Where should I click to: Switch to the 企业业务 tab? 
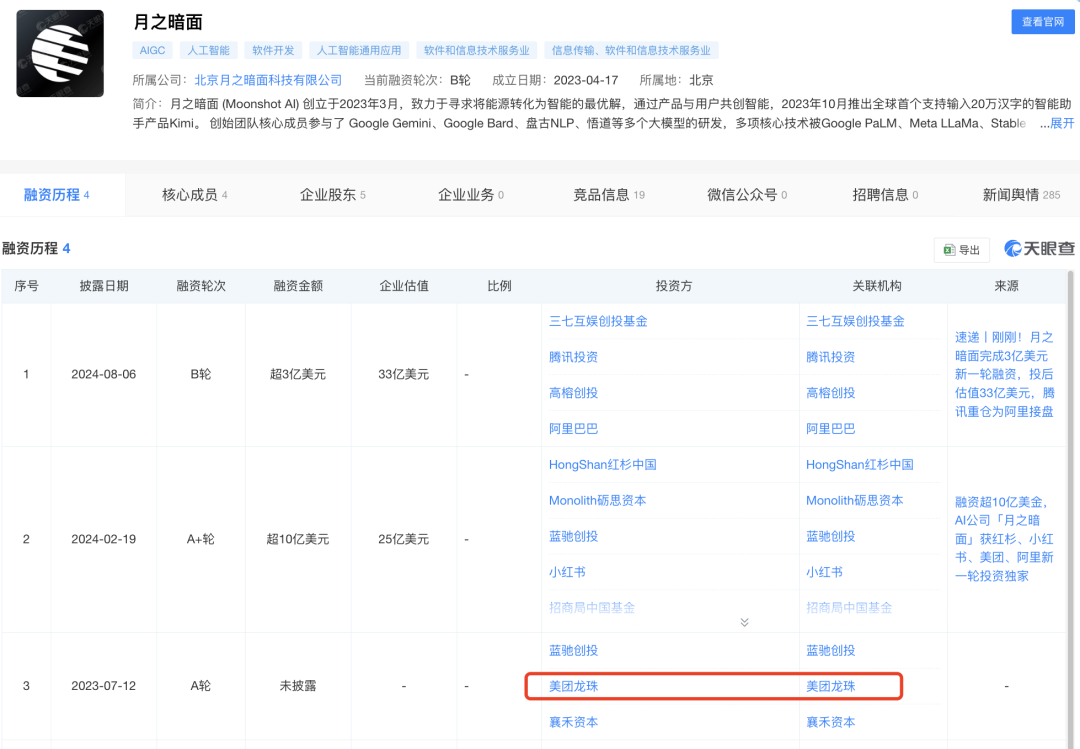[471, 195]
